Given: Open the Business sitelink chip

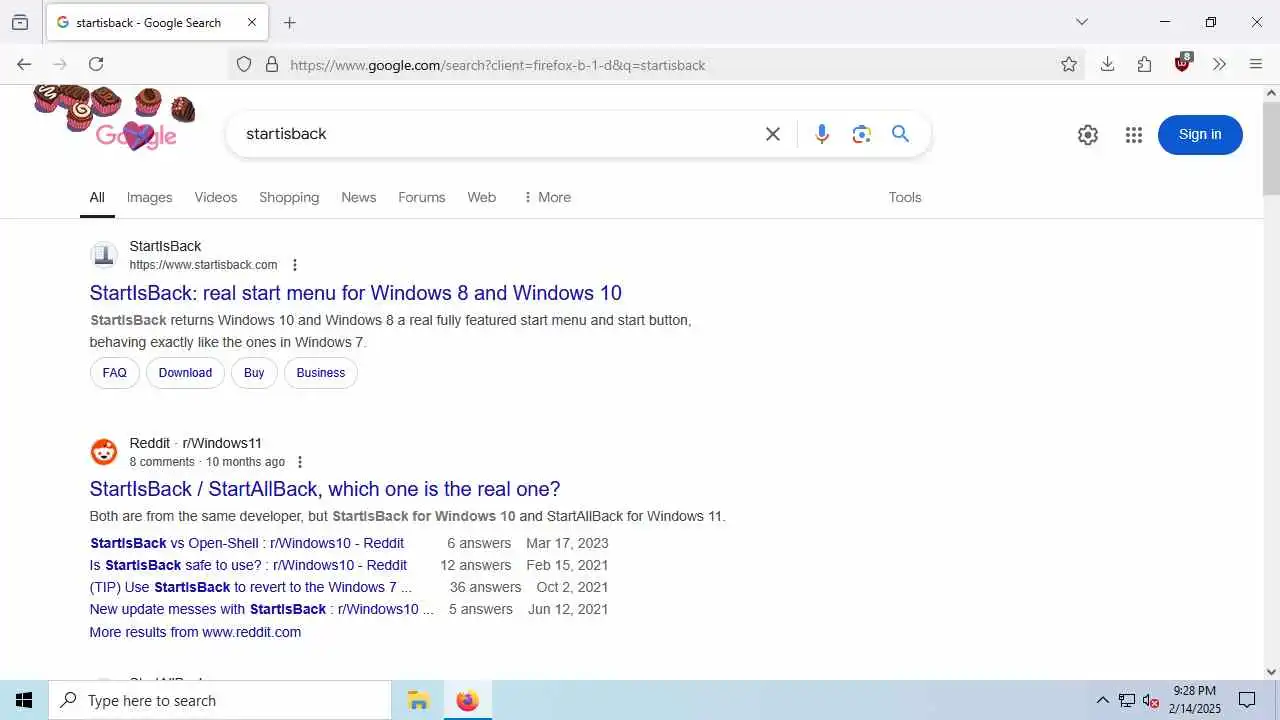Looking at the screenshot, I should click(x=321, y=373).
